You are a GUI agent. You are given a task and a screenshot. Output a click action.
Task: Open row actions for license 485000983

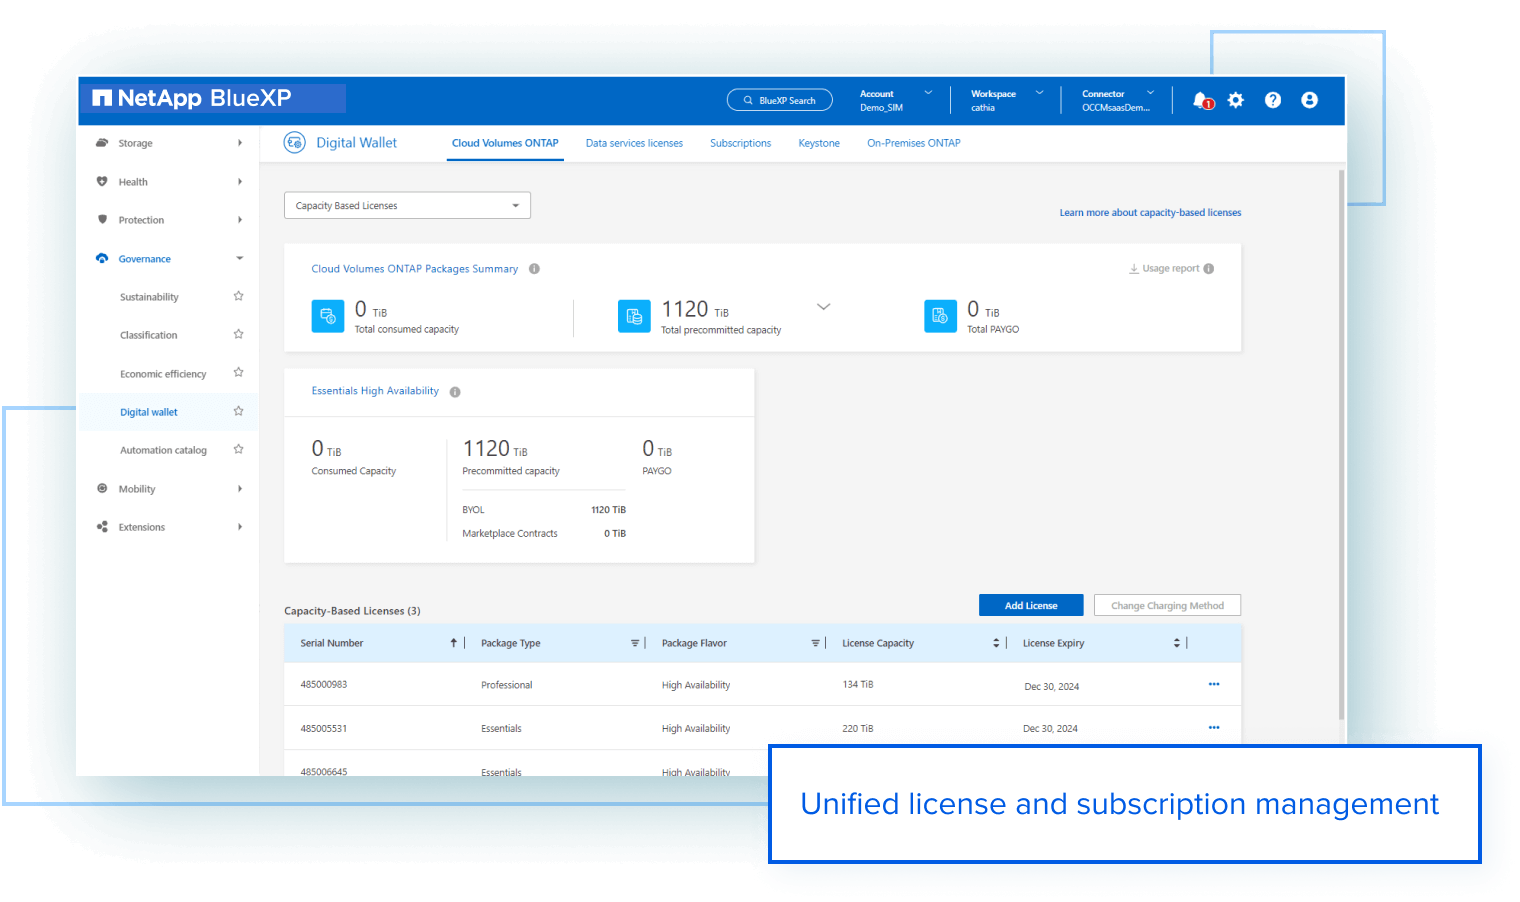coord(1213,685)
